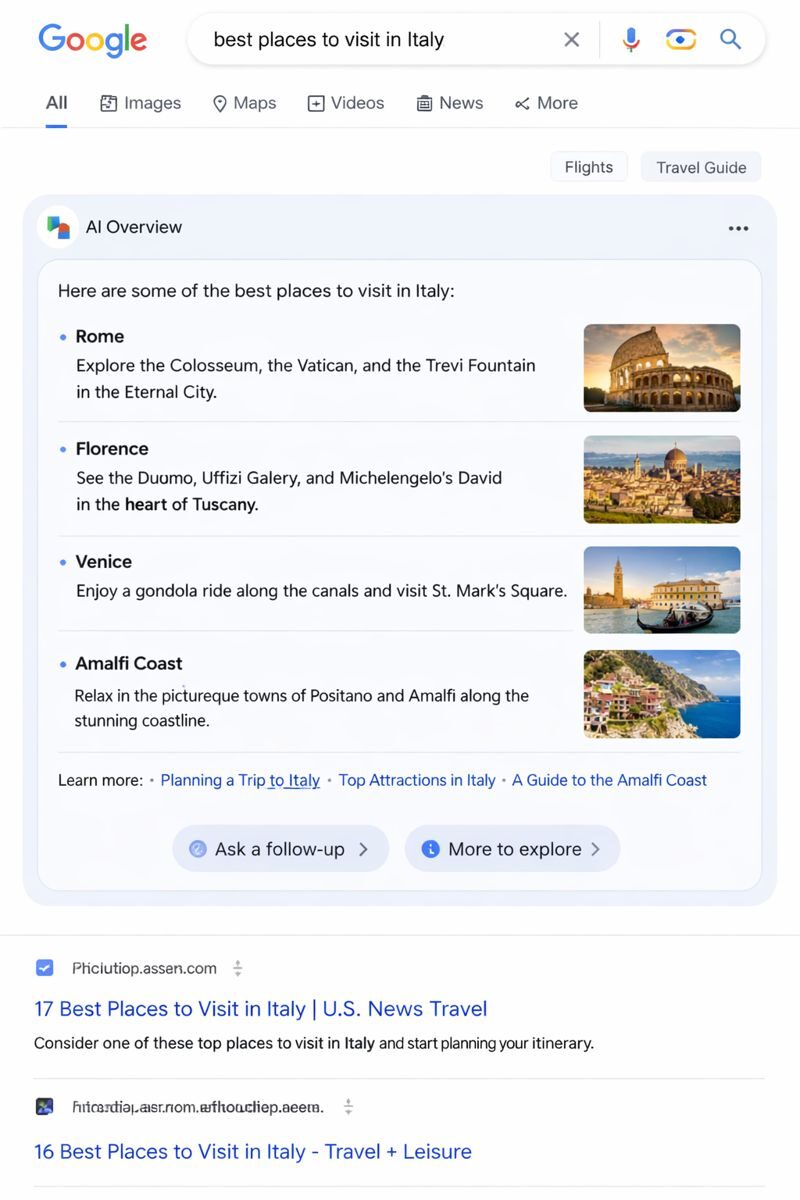Open the Videos tab
The image size is (800, 1200).
345,103
